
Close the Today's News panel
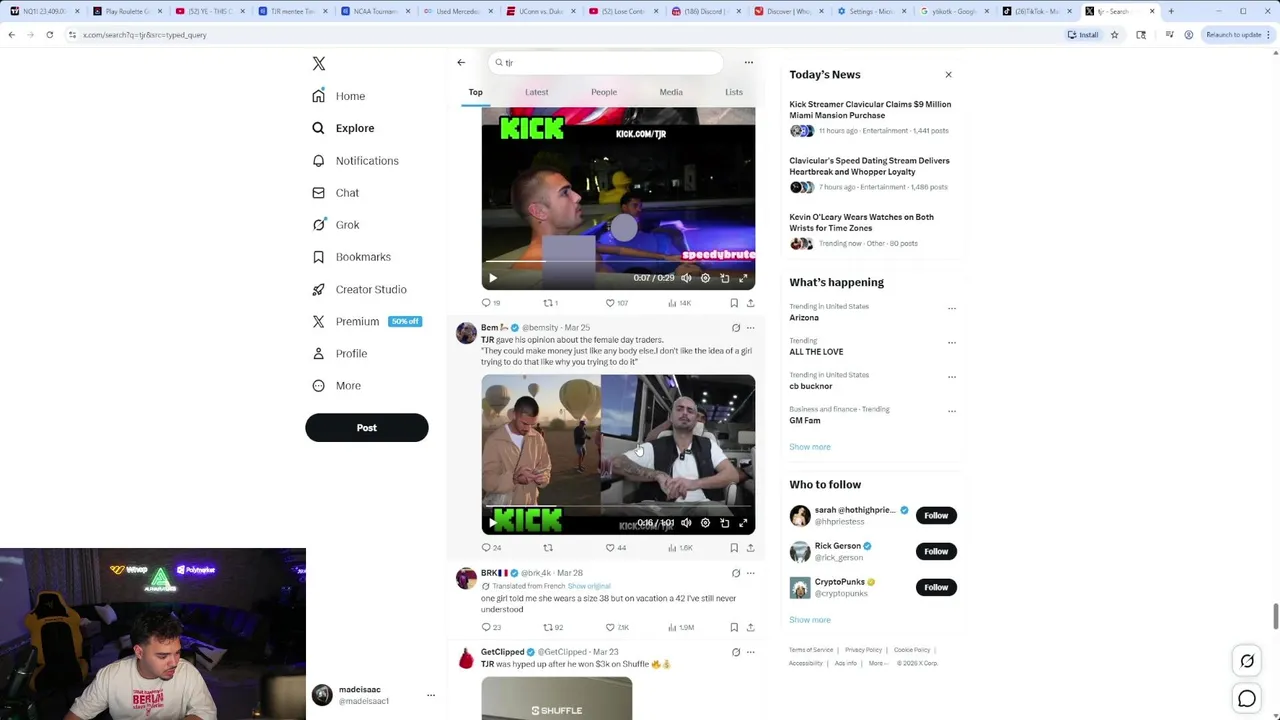click(948, 75)
